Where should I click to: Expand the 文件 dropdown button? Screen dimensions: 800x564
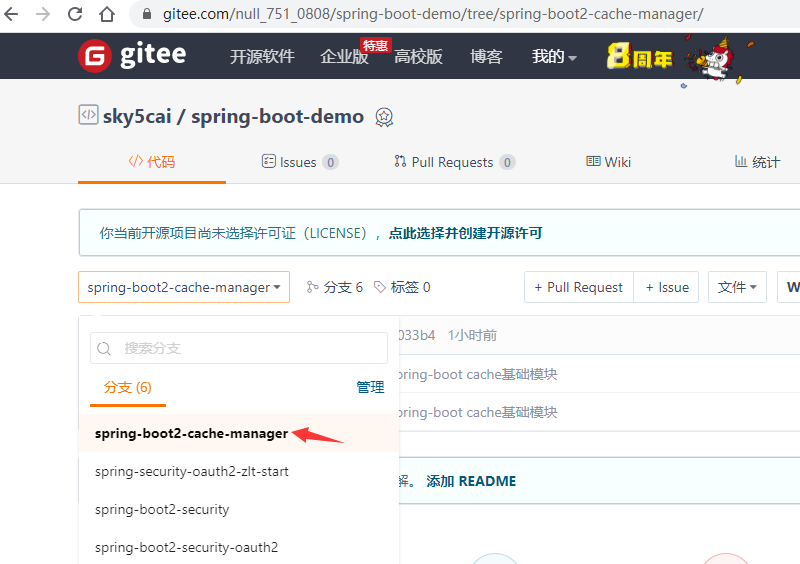pos(737,287)
